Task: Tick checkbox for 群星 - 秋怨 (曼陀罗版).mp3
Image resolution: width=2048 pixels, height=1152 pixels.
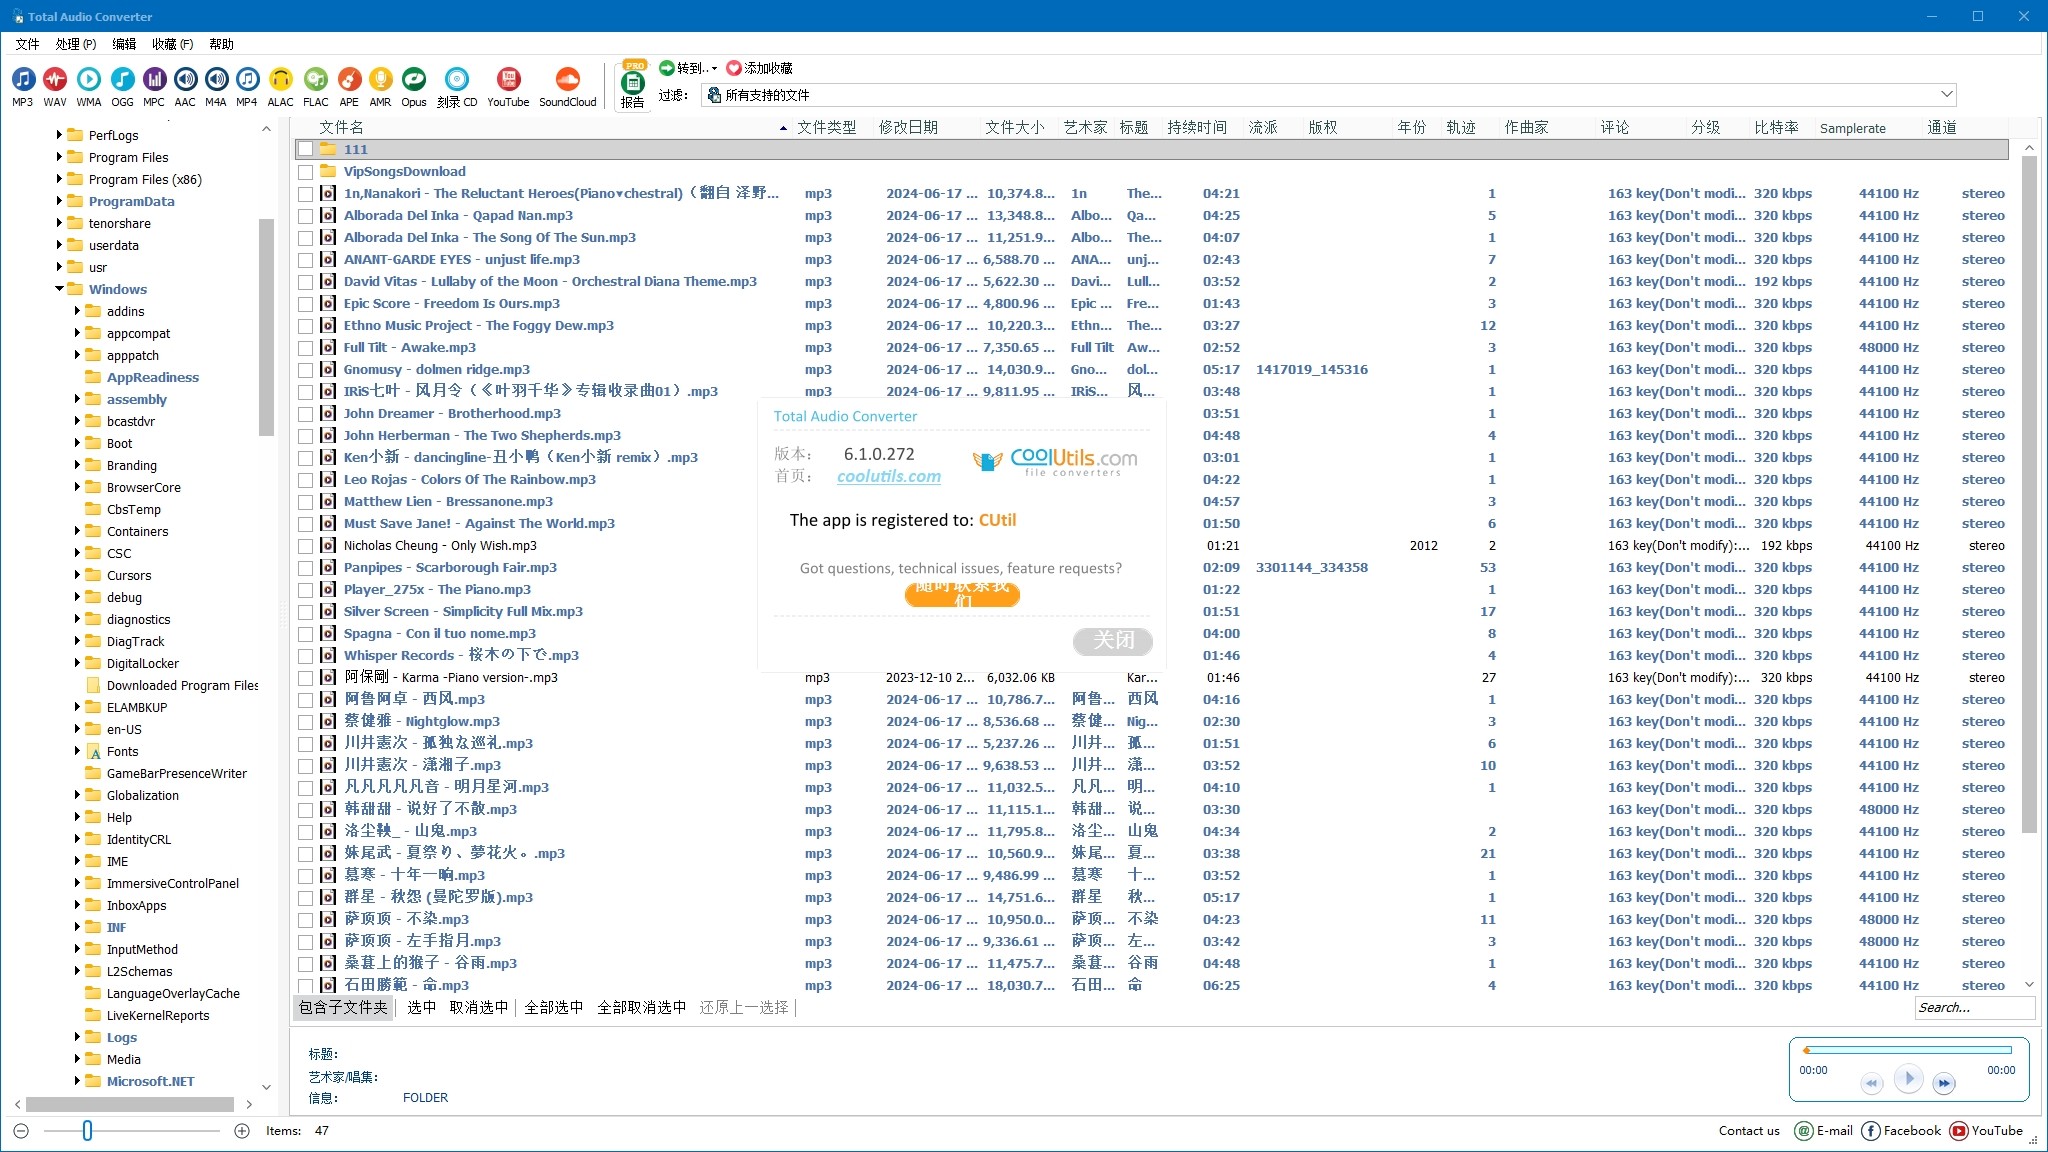Action: pos(305,898)
